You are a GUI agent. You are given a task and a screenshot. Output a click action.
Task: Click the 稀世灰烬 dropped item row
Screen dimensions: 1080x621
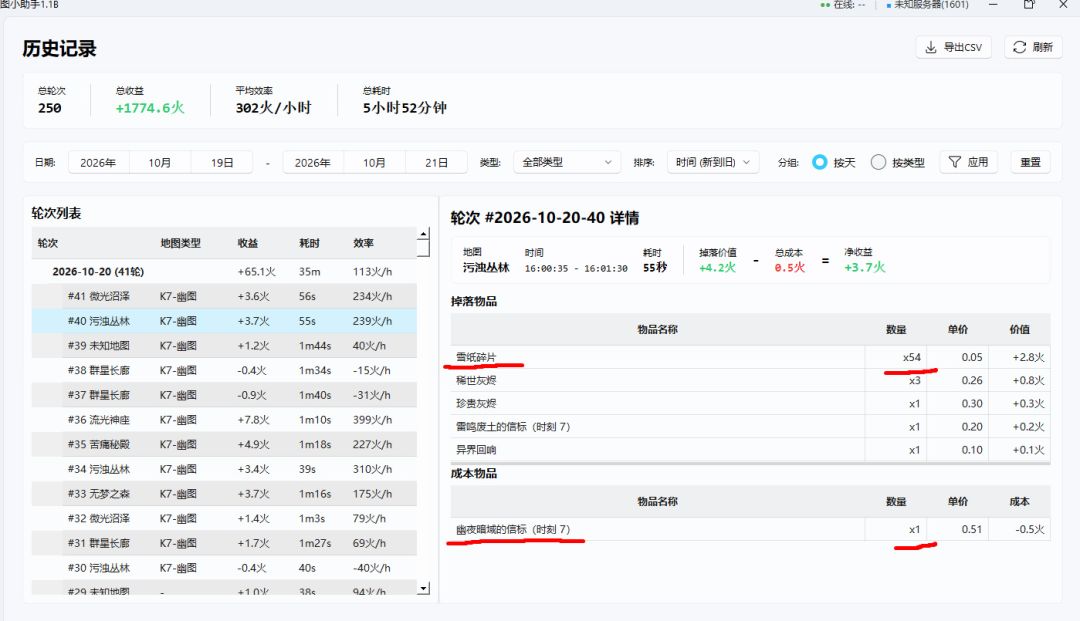(750, 380)
